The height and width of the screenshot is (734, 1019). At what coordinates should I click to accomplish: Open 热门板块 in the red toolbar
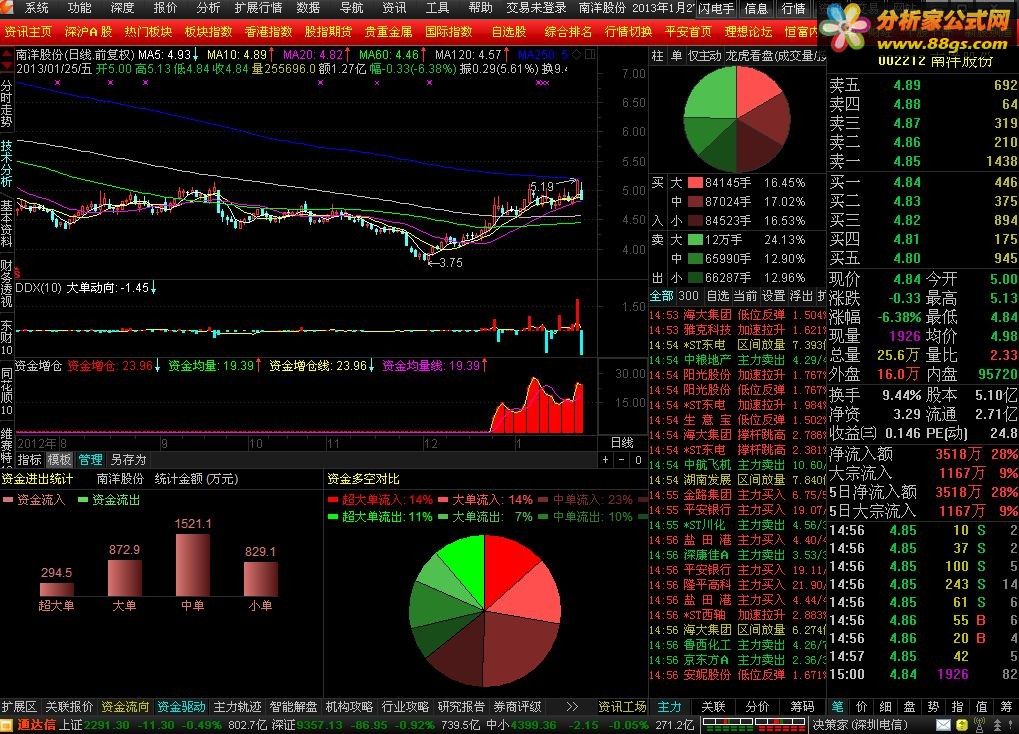(148, 31)
